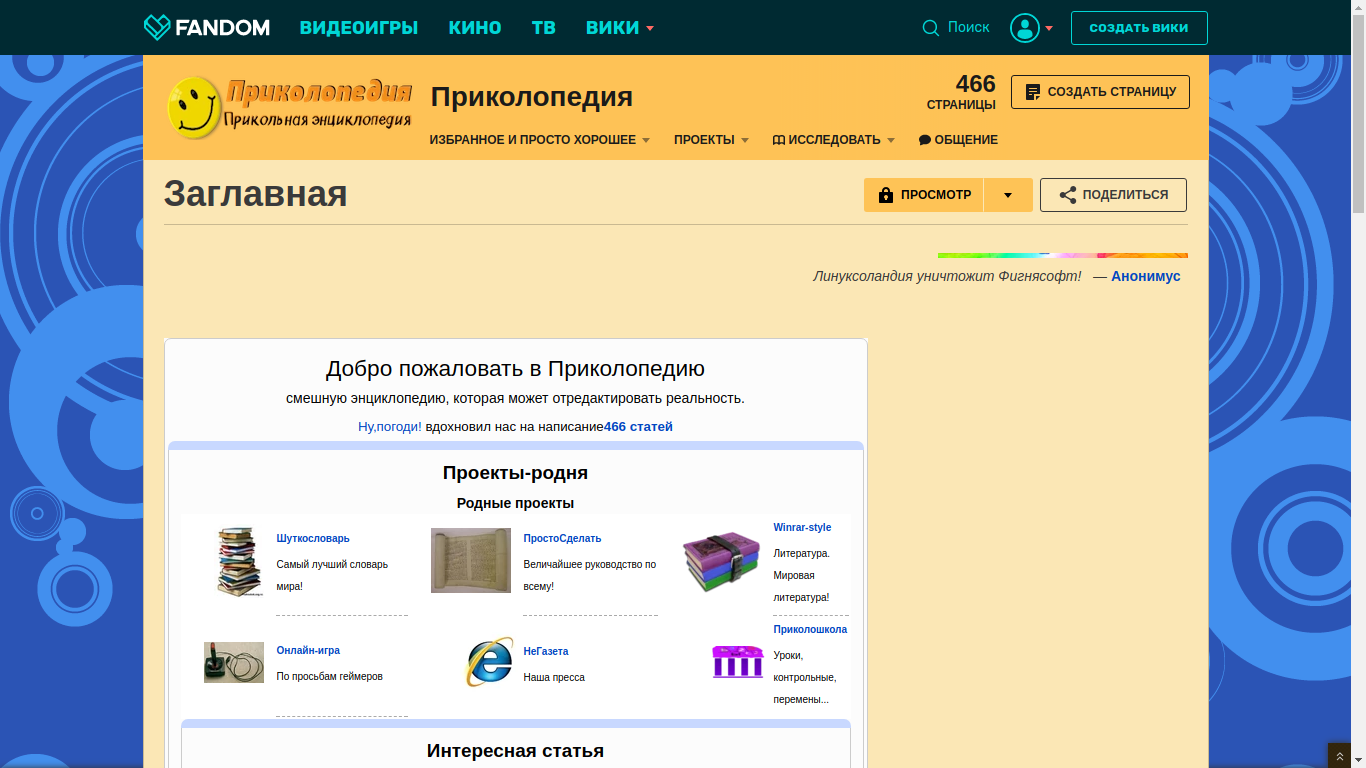This screenshot has width=1366, height=768.
Task: Click the Проекты-родня heading
Action: tap(515, 472)
